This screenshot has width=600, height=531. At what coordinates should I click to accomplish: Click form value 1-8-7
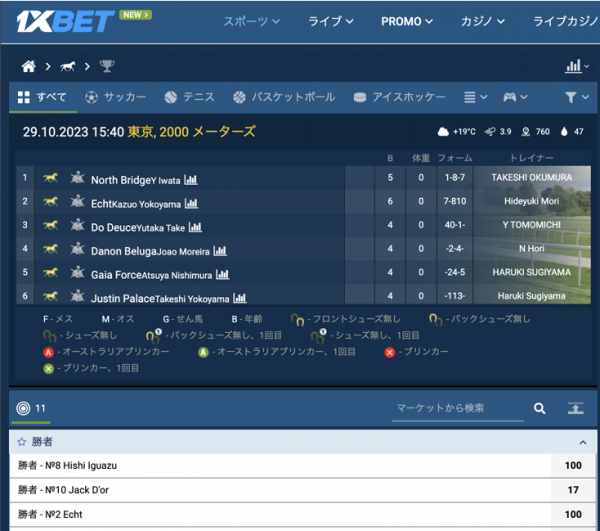pyautogui.click(x=455, y=178)
